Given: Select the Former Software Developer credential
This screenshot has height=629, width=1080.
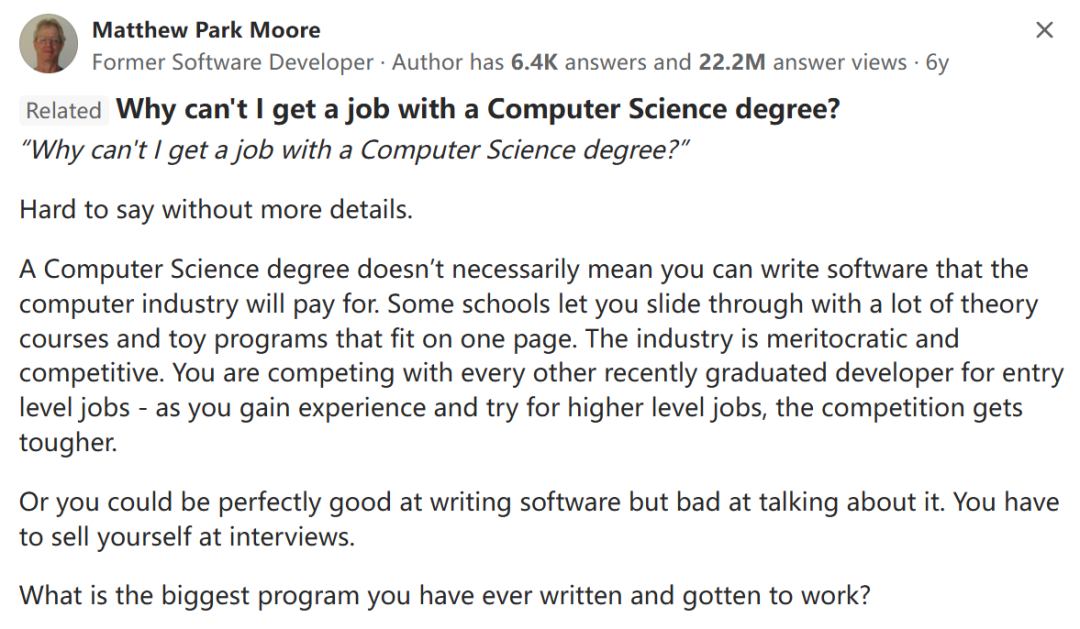Looking at the screenshot, I should 233,63.
